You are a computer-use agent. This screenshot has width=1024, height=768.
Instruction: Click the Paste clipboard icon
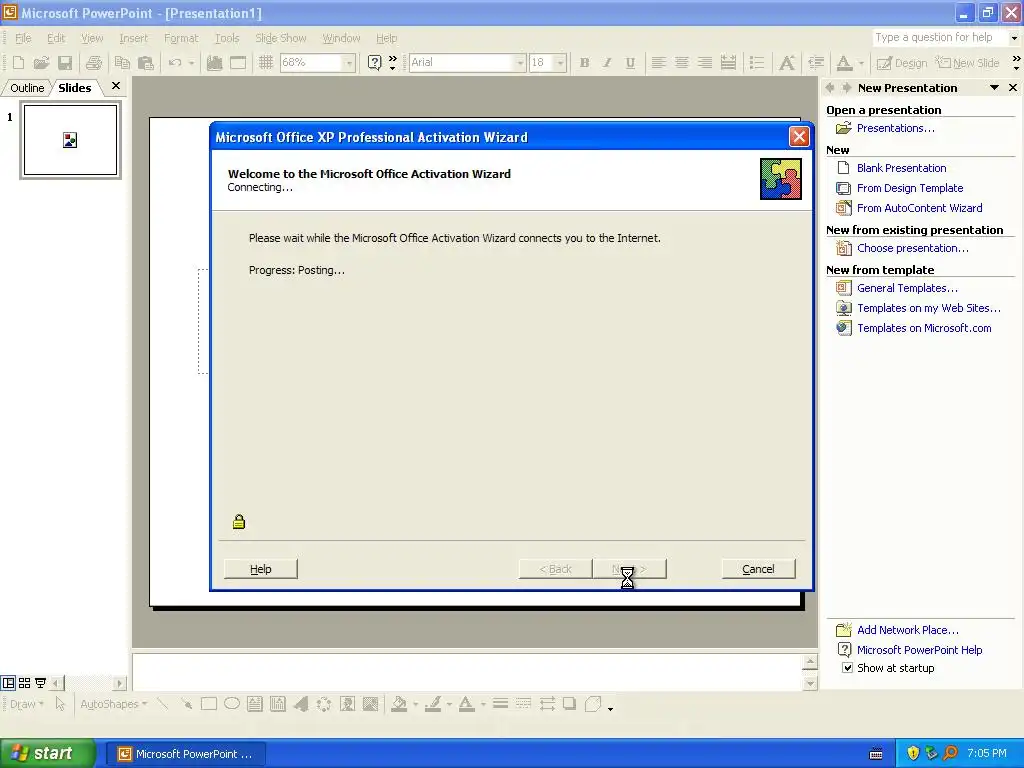point(146,63)
